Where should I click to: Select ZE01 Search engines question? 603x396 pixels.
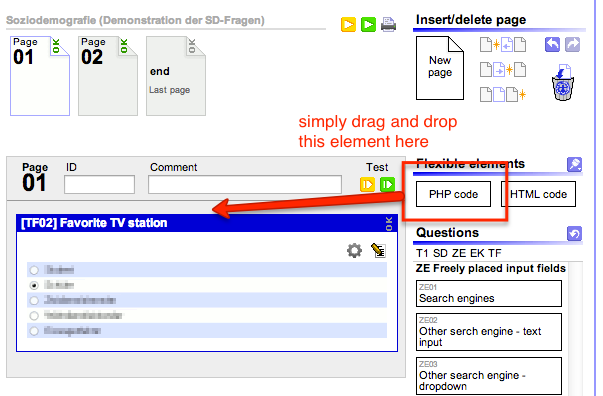(489, 293)
